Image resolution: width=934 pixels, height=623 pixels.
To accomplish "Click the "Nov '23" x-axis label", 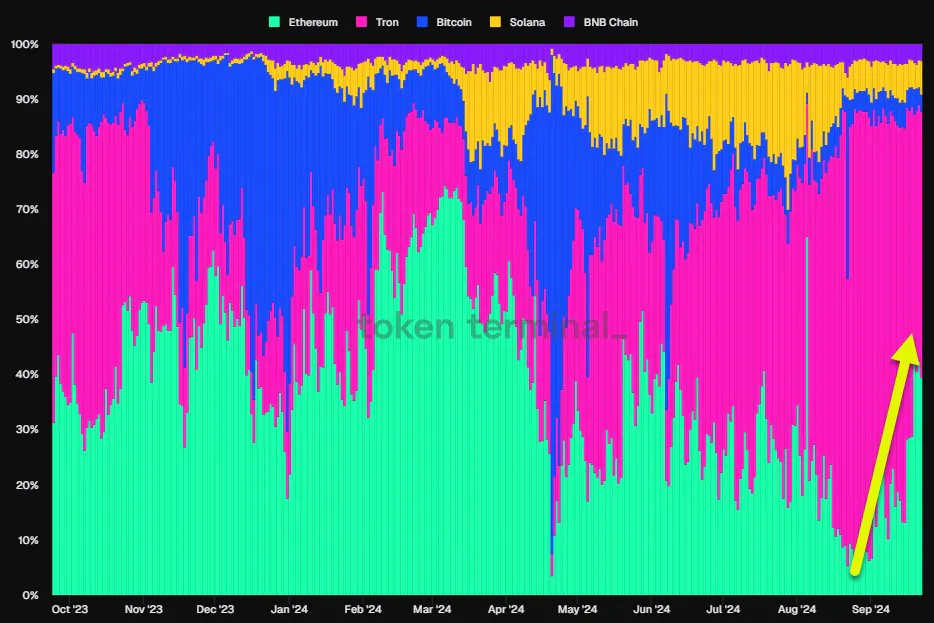I will 144,609.
